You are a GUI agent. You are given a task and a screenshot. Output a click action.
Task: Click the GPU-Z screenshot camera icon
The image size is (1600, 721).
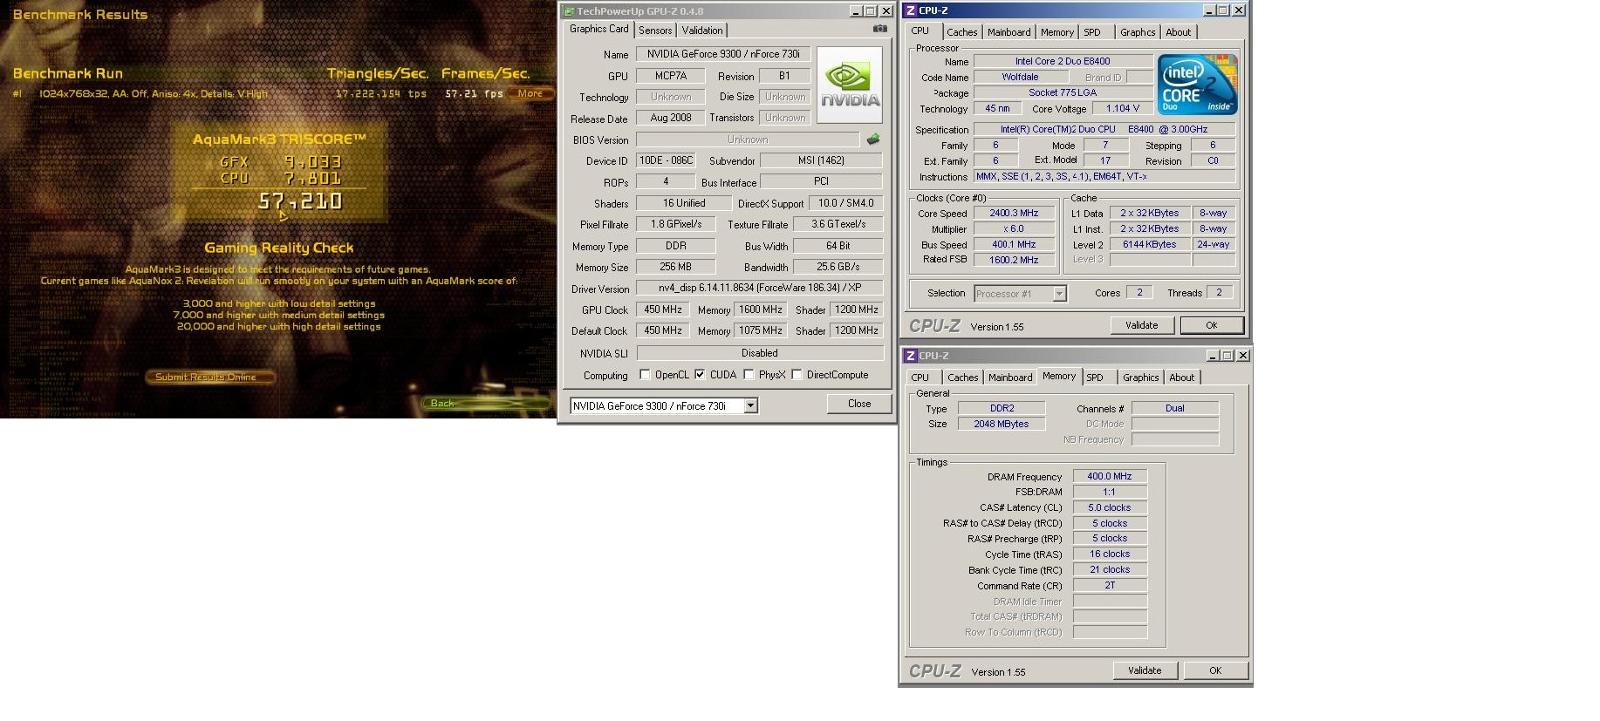880,29
